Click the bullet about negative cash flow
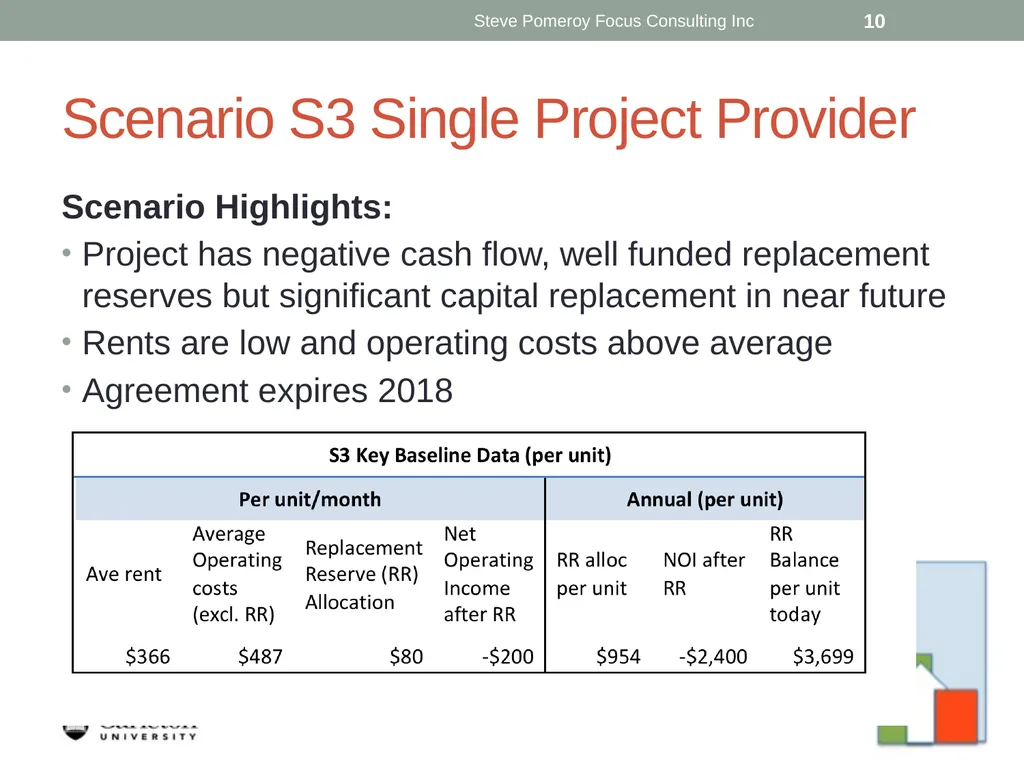This screenshot has width=1024, height=768. (513, 275)
